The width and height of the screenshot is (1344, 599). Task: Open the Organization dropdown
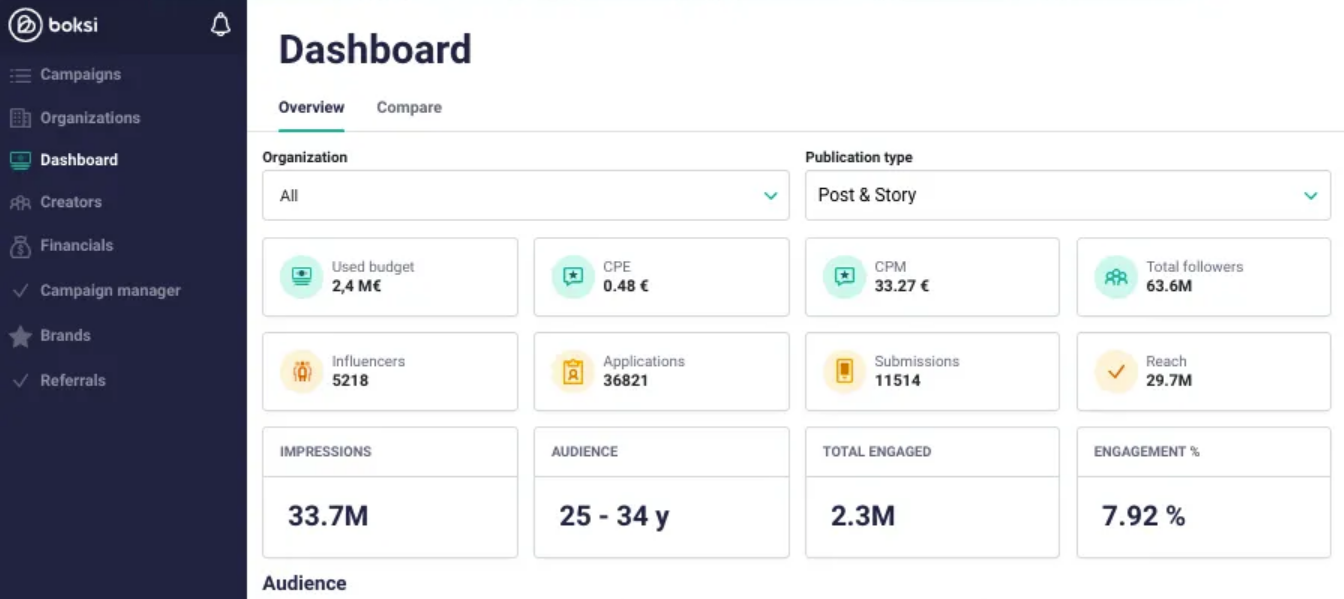pyautogui.click(x=526, y=195)
